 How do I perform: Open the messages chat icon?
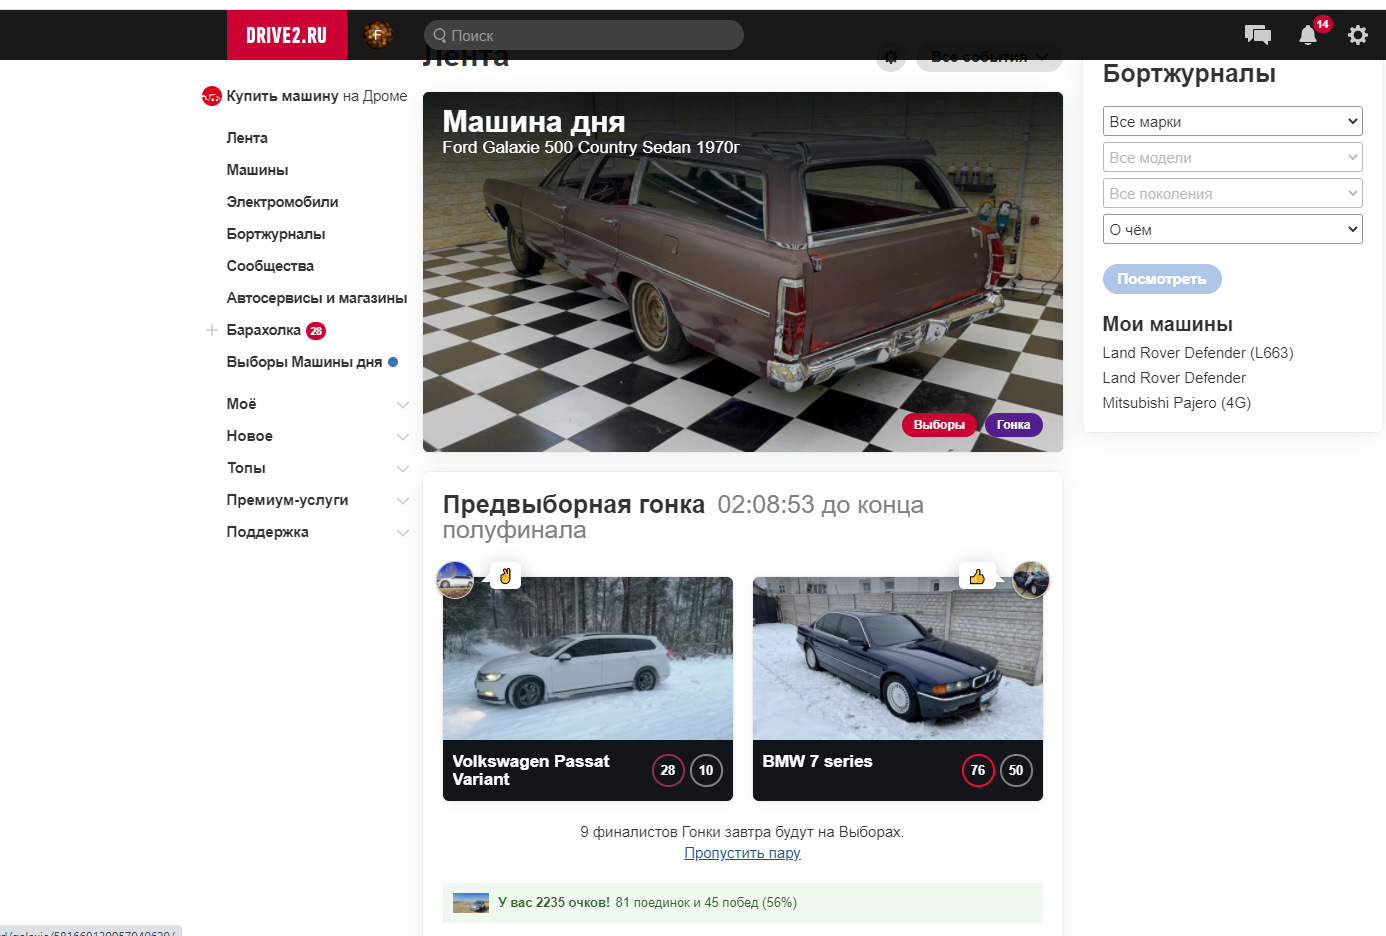click(x=1258, y=35)
